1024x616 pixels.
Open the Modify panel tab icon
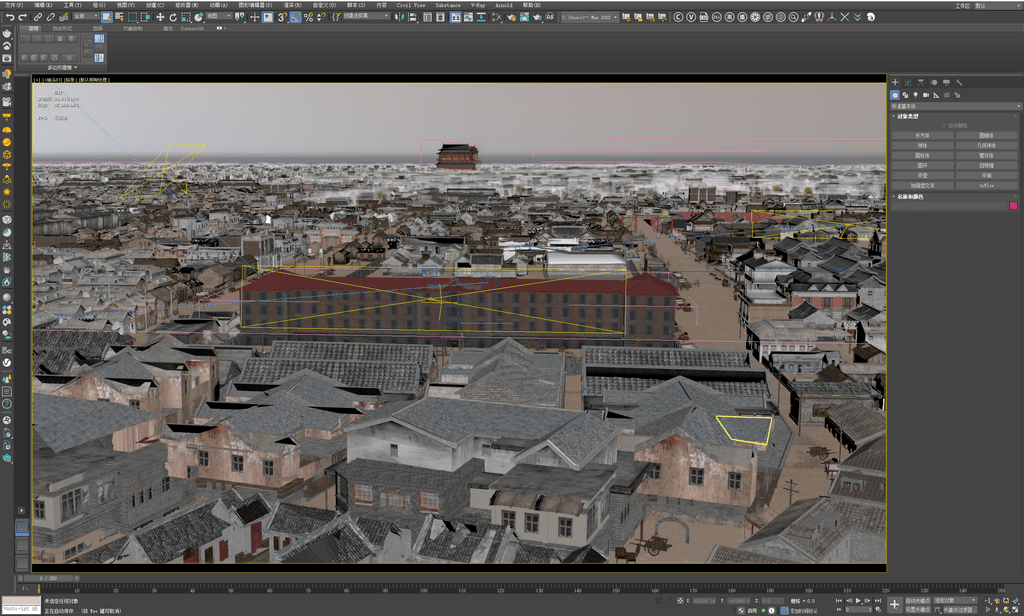click(x=908, y=83)
